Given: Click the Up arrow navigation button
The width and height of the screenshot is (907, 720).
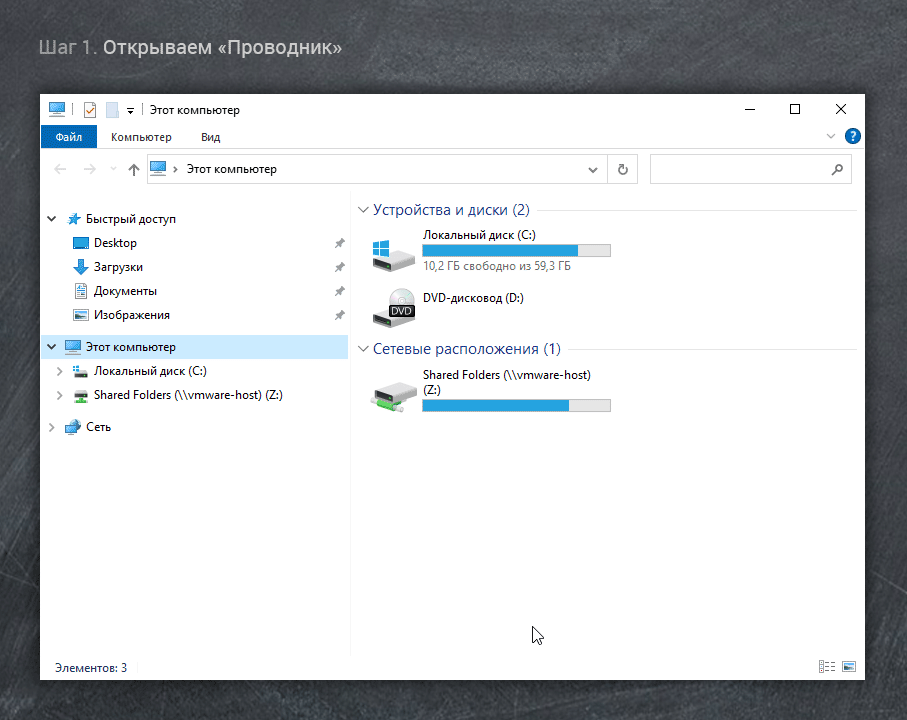Looking at the screenshot, I should [x=134, y=170].
